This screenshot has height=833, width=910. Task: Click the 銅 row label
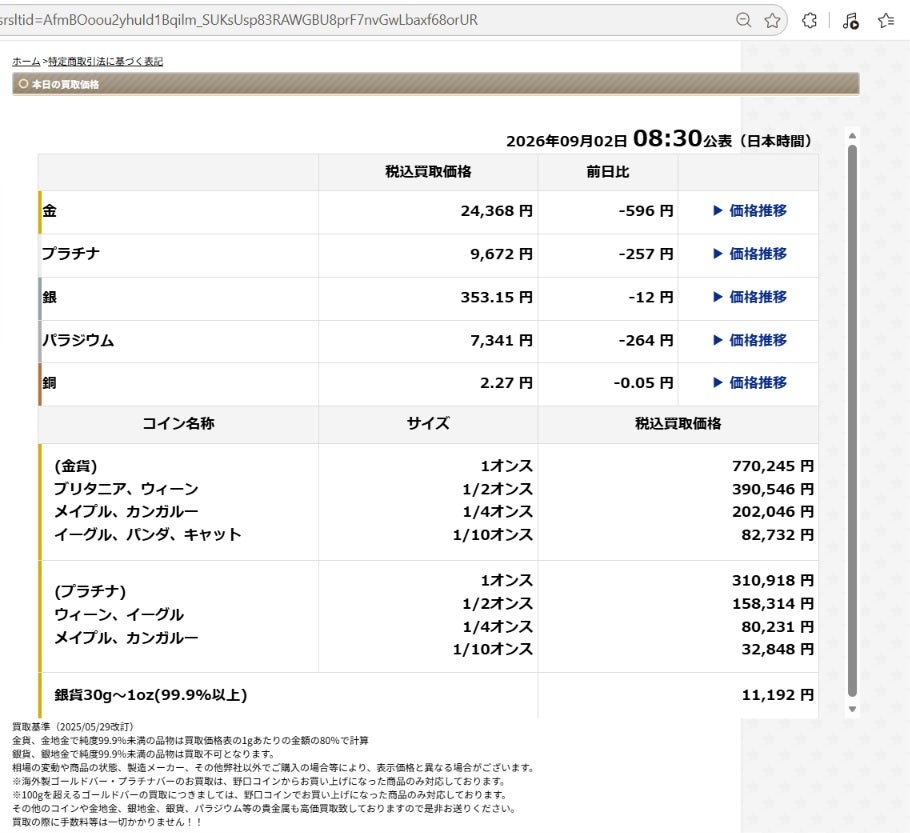coord(49,383)
